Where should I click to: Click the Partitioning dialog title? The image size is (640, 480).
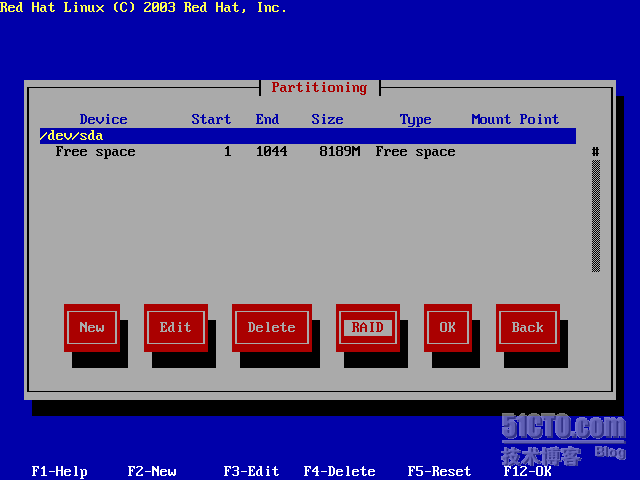click(x=320, y=88)
